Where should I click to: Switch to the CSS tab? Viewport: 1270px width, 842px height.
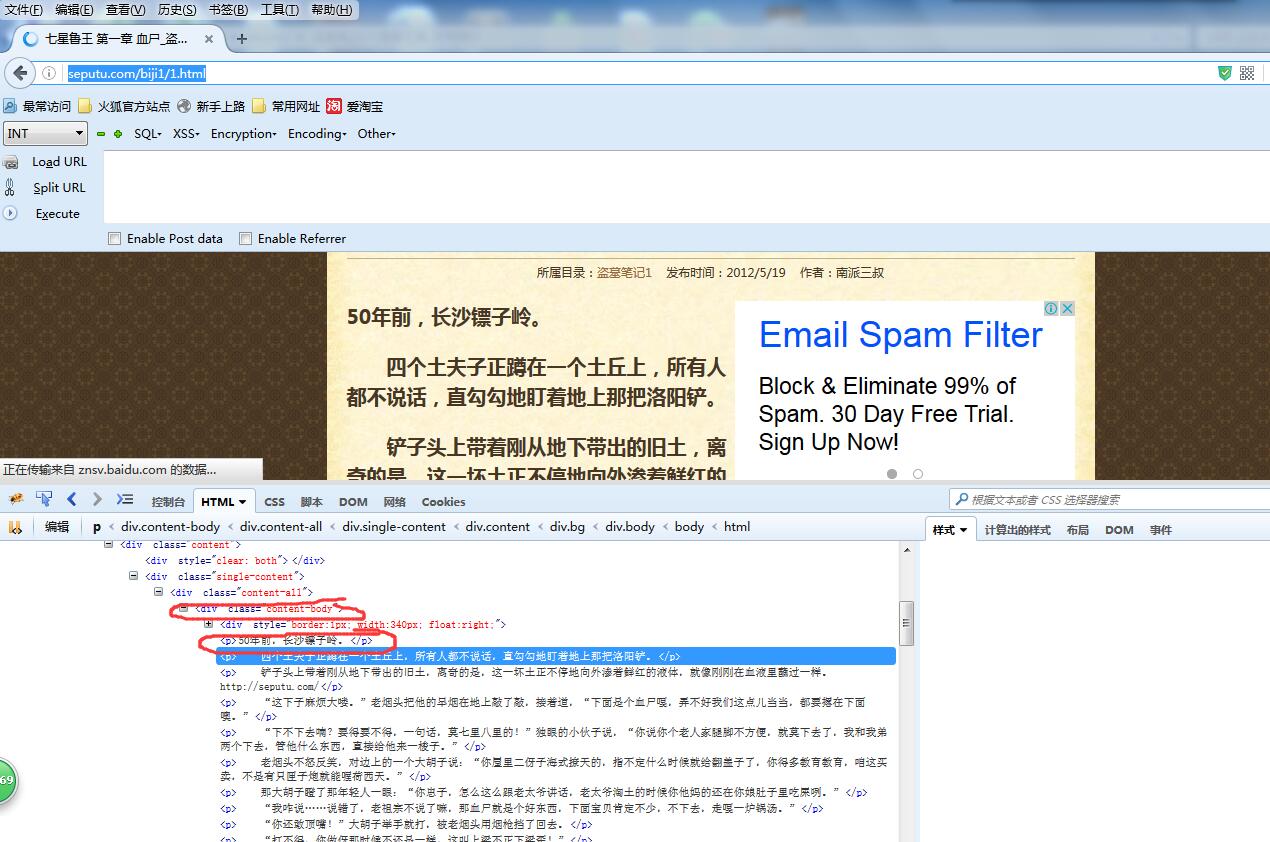(x=274, y=502)
